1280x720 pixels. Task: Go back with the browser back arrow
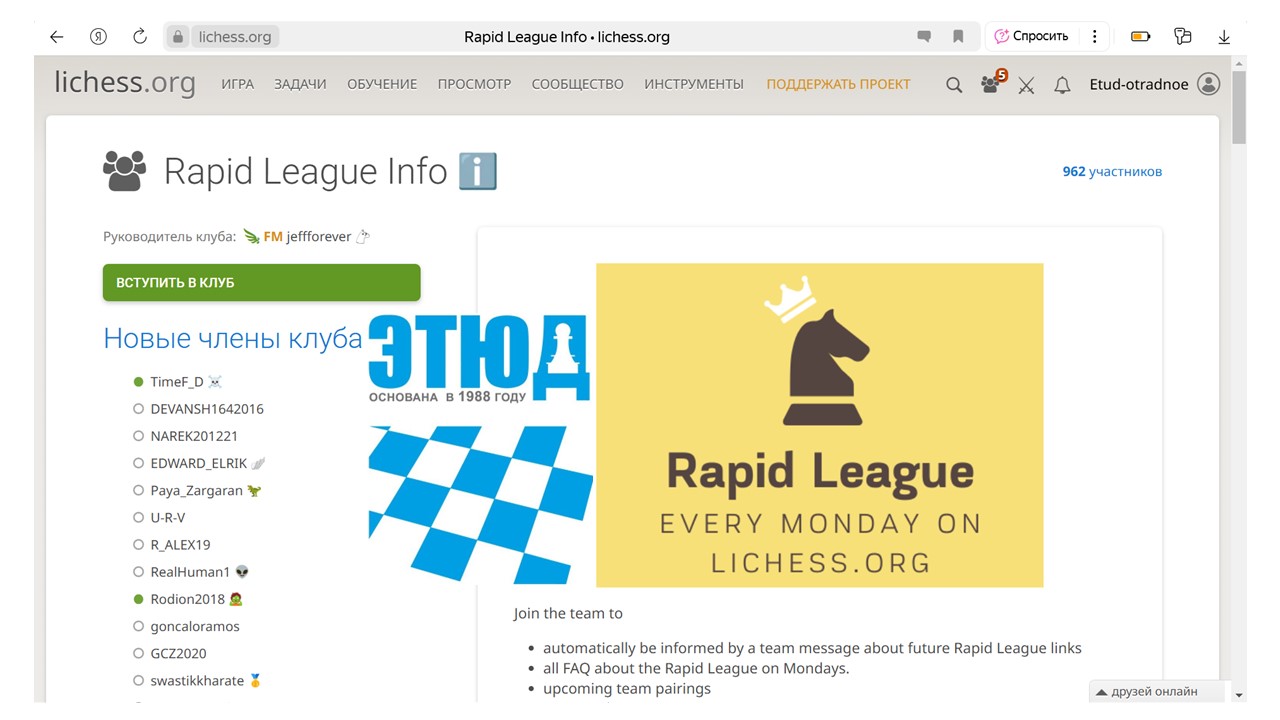[x=56, y=37]
